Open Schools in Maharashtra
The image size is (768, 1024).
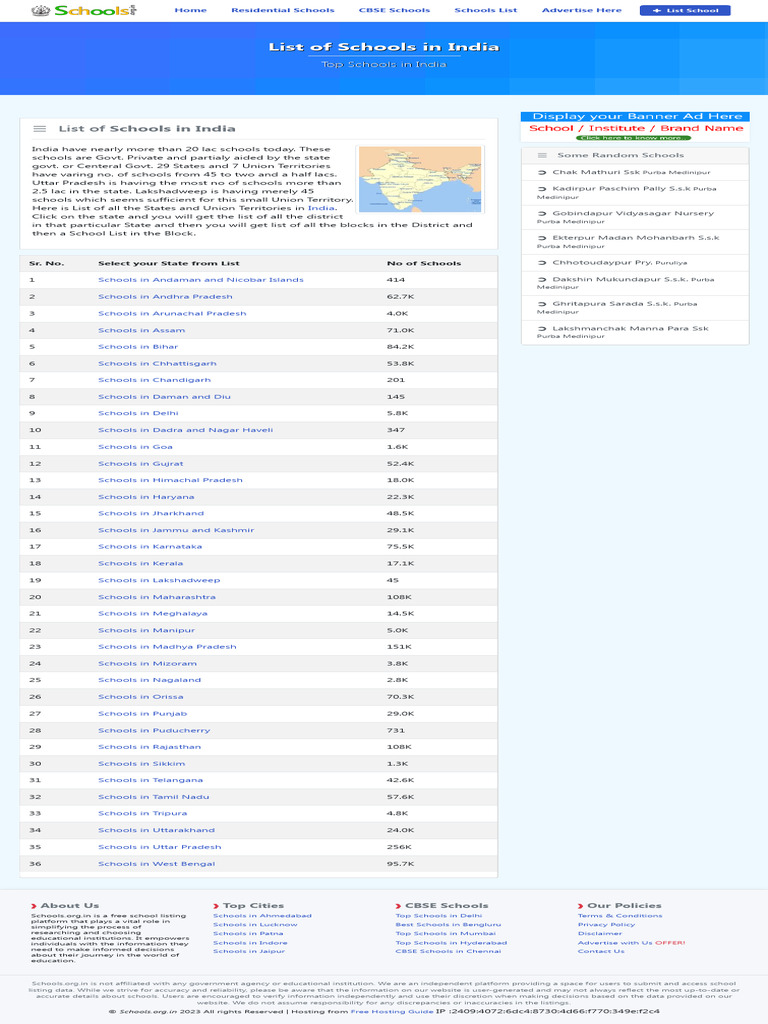coord(157,598)
